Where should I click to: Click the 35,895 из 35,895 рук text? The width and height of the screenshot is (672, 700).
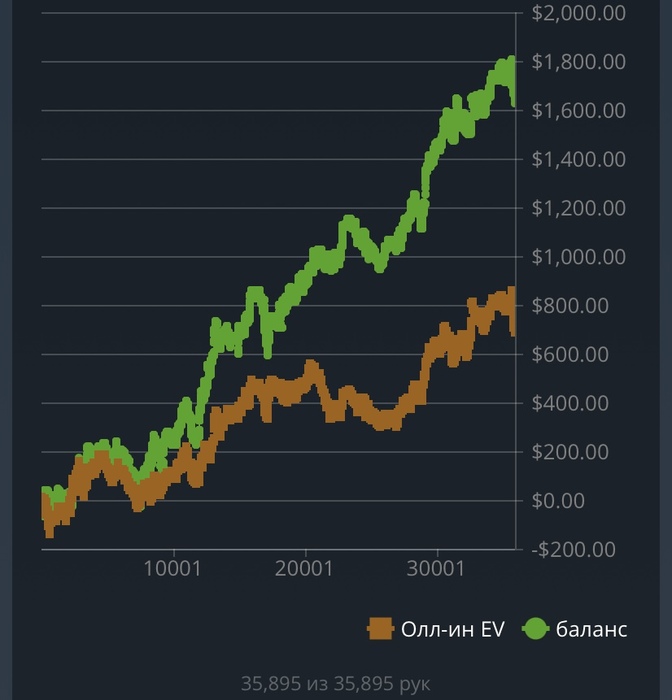pyautogui.click(x=336, y=684)
